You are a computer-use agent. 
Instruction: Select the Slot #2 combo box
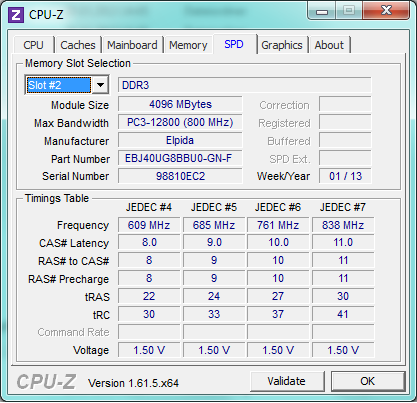click(67, 85)
